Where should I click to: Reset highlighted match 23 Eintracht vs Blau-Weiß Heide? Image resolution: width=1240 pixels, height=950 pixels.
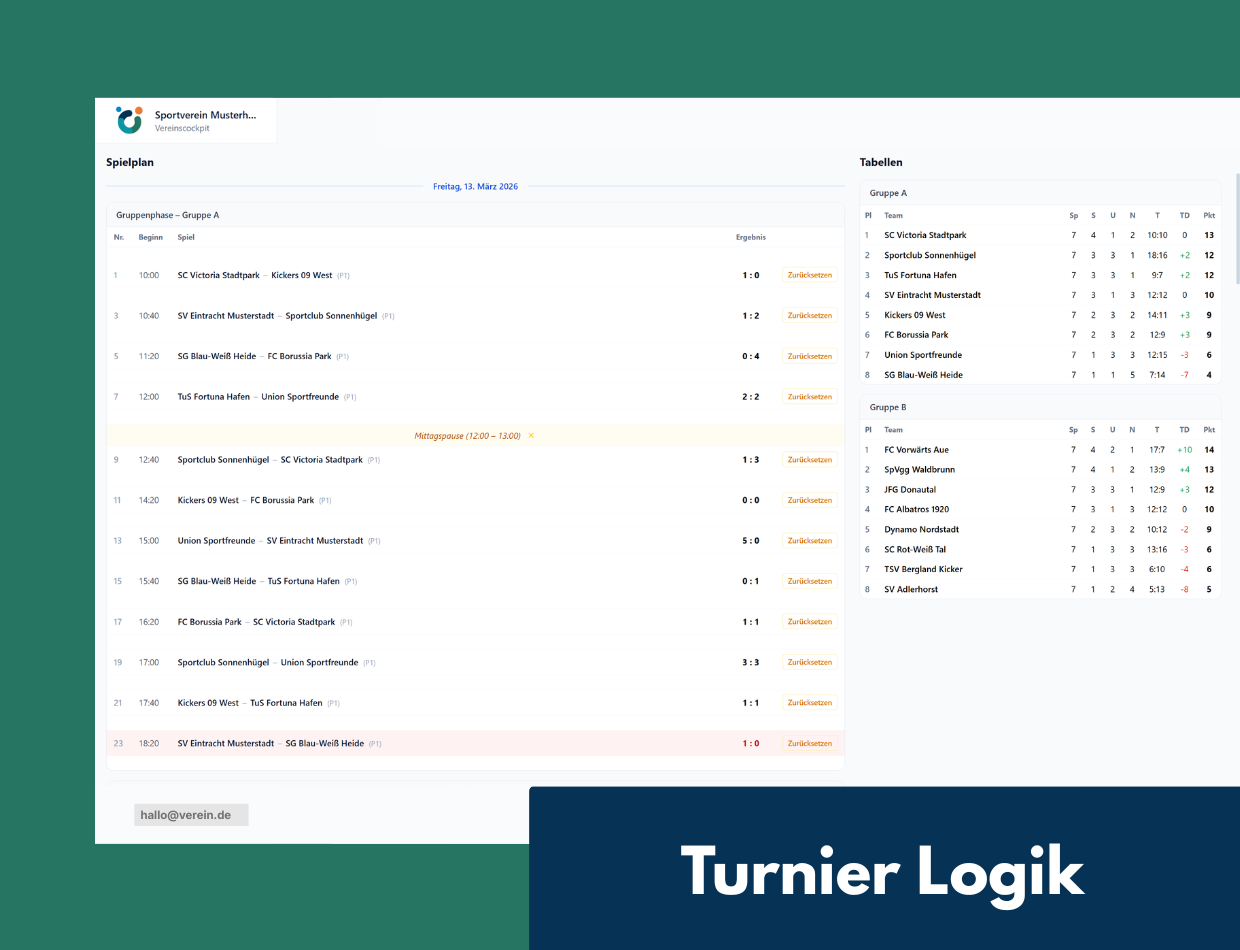point(809,743)
